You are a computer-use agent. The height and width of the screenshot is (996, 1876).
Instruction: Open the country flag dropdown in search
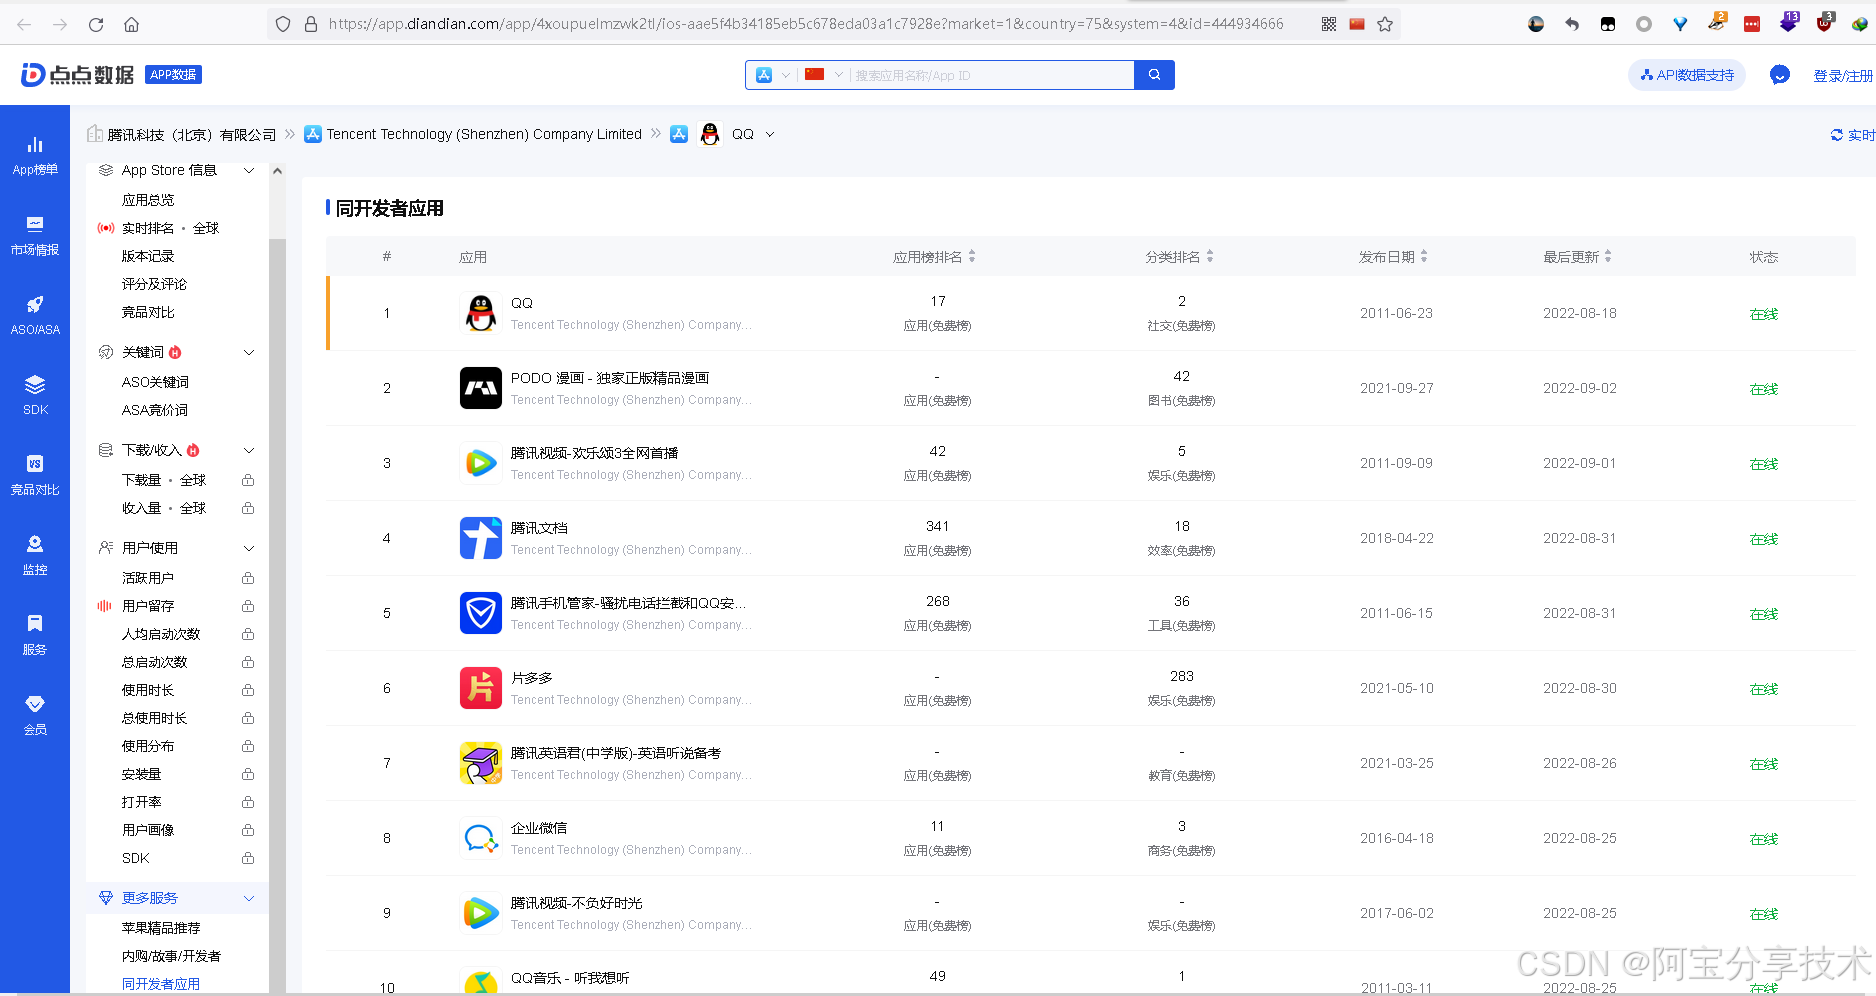(824, 75)
